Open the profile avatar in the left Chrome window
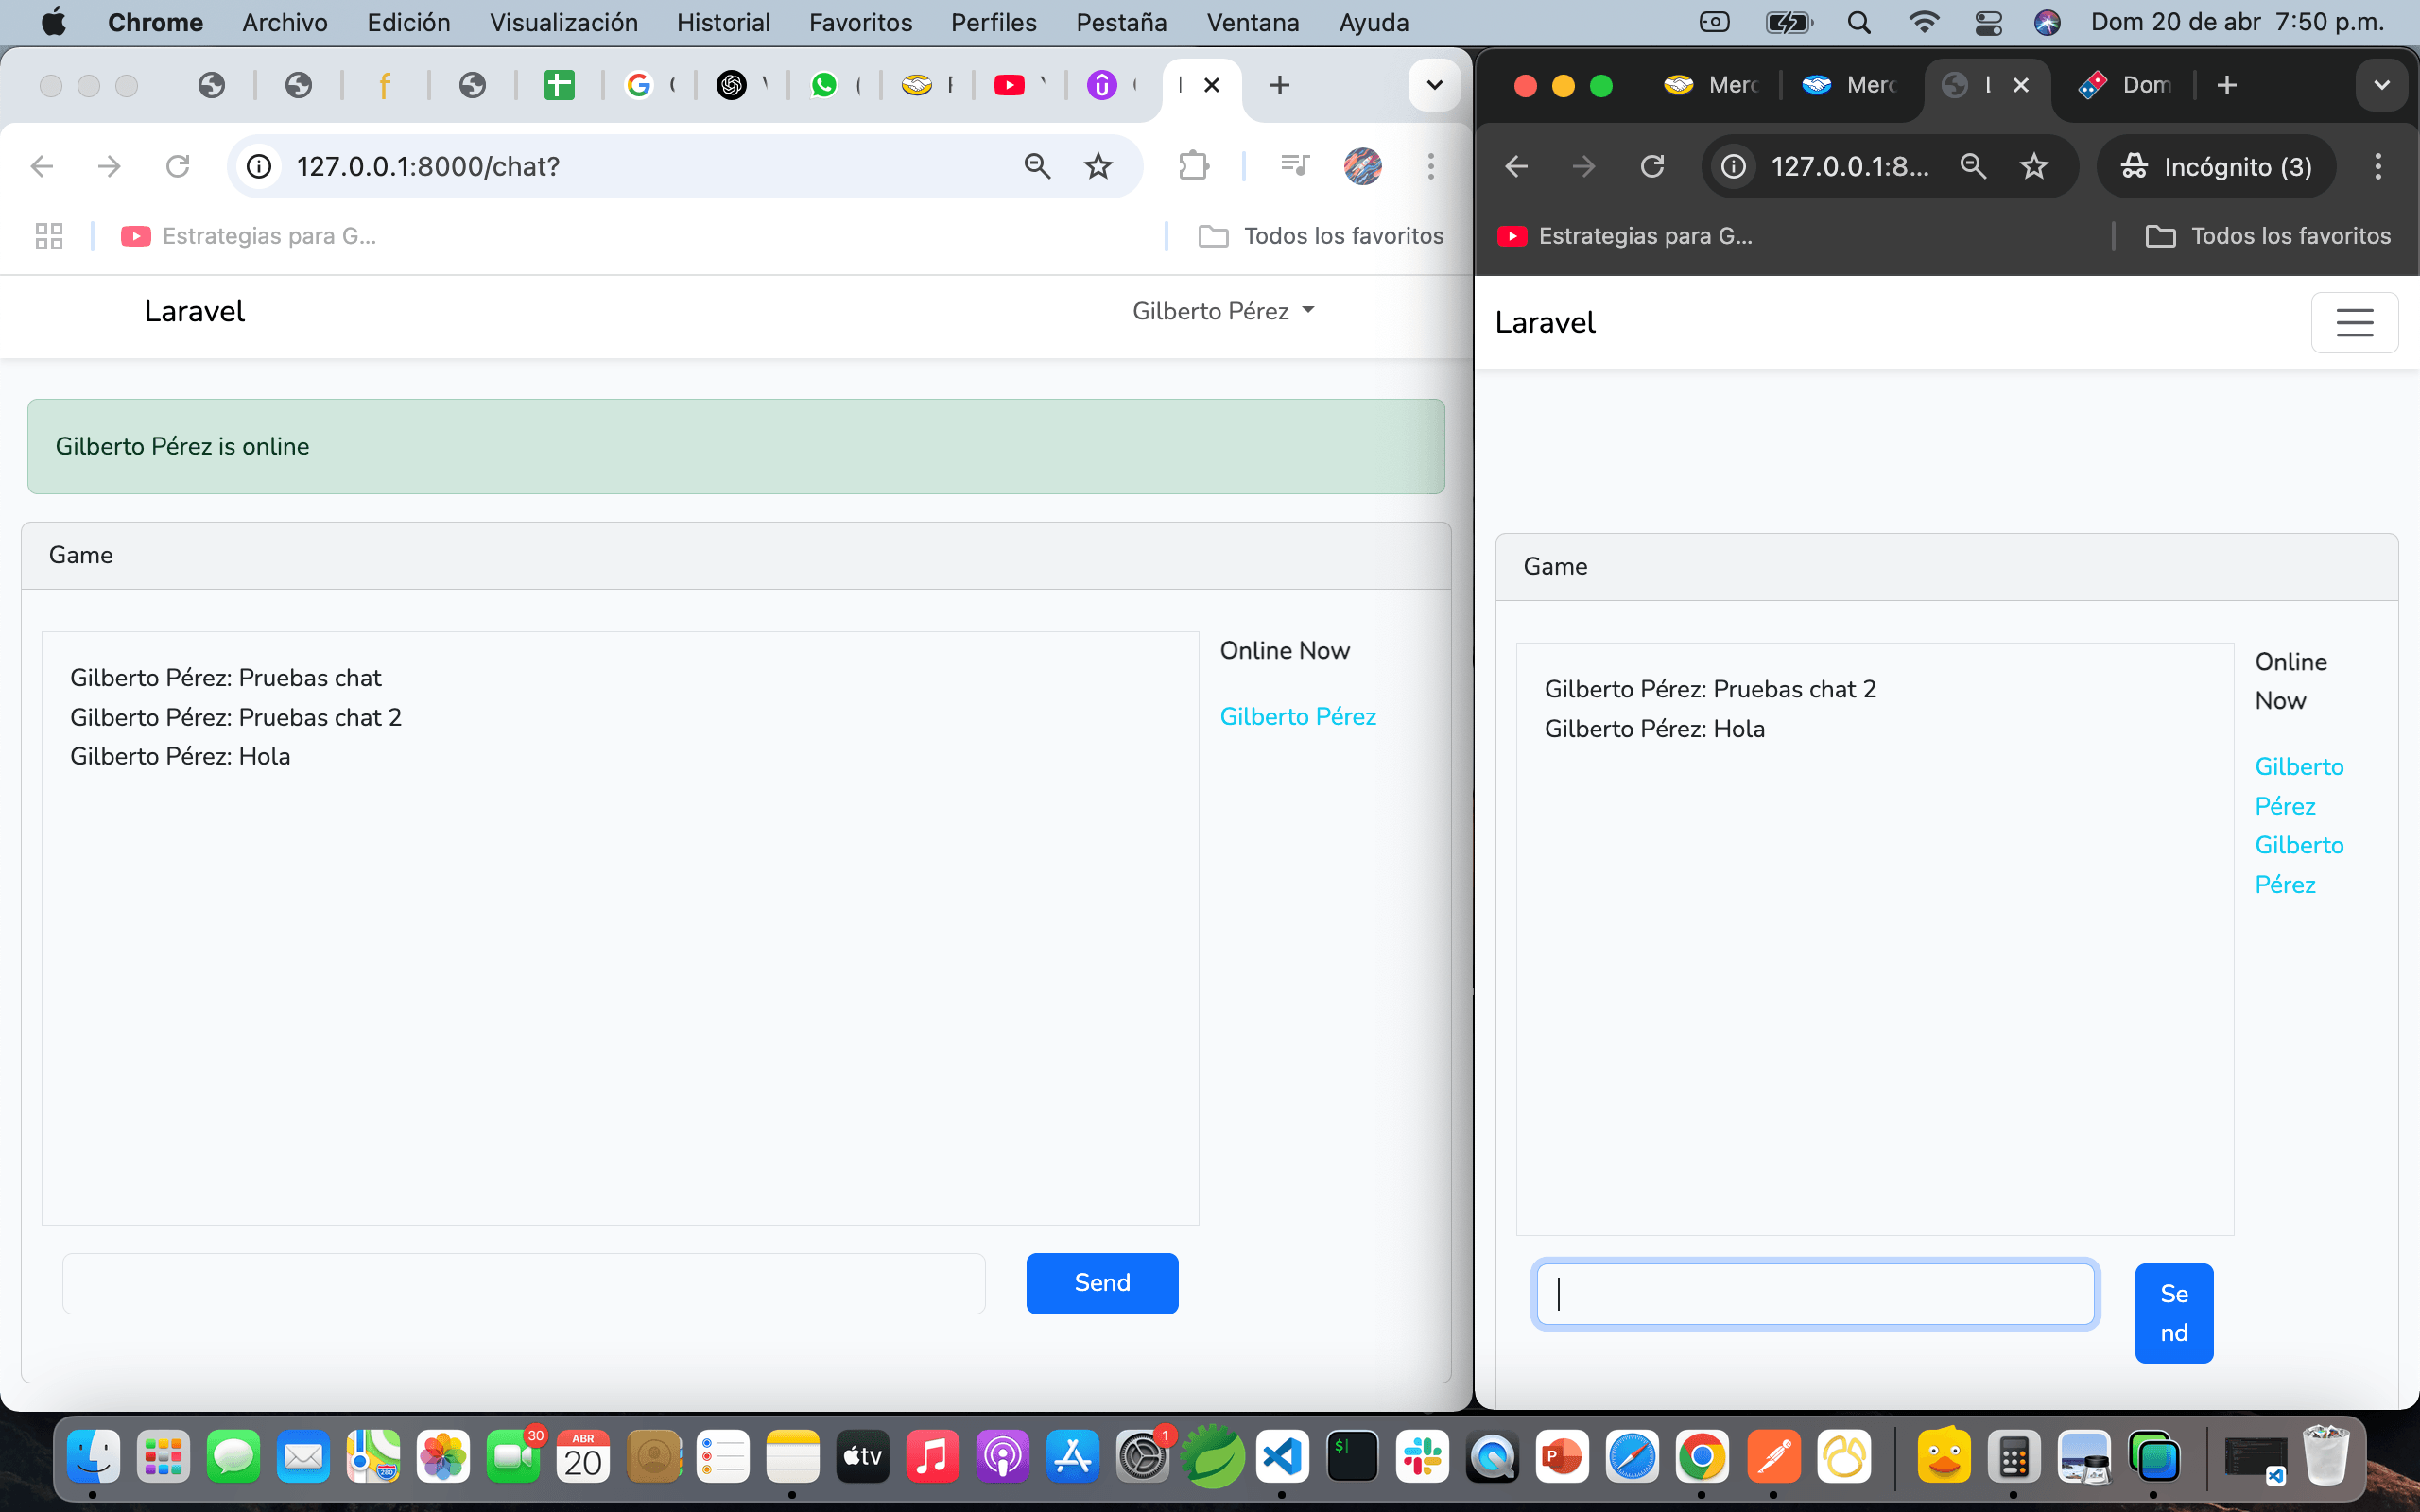2420x1512 pixels. 1363,166
